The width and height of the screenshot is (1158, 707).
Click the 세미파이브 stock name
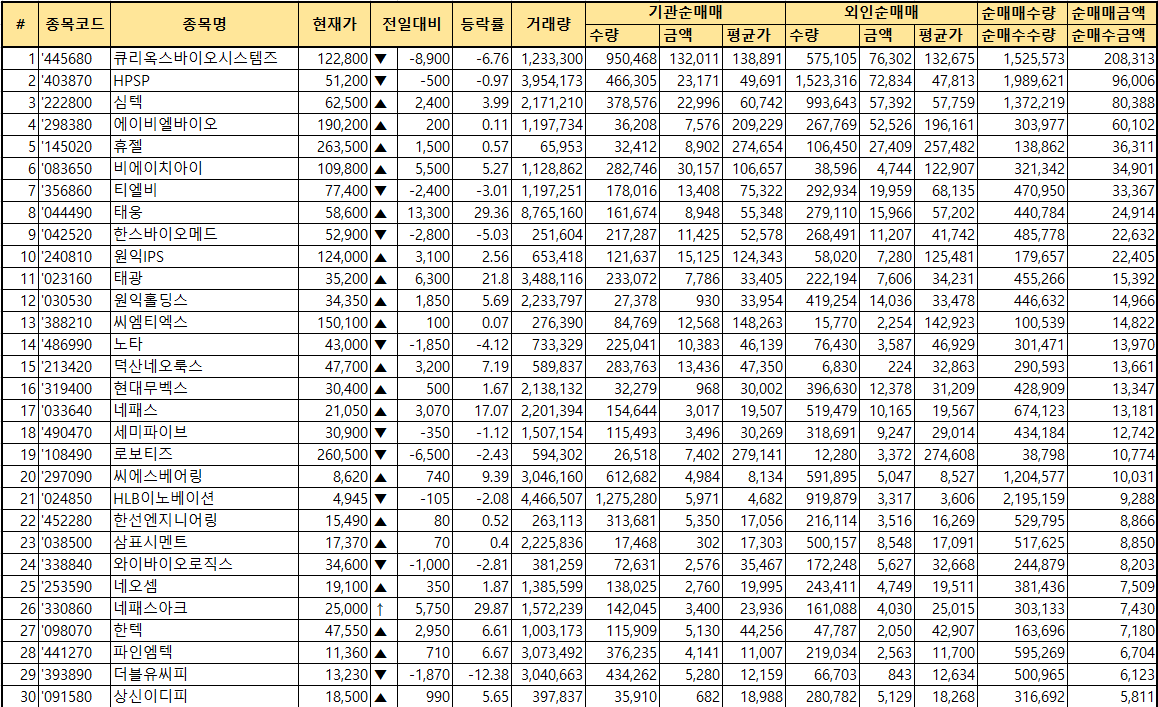point(151,432)
